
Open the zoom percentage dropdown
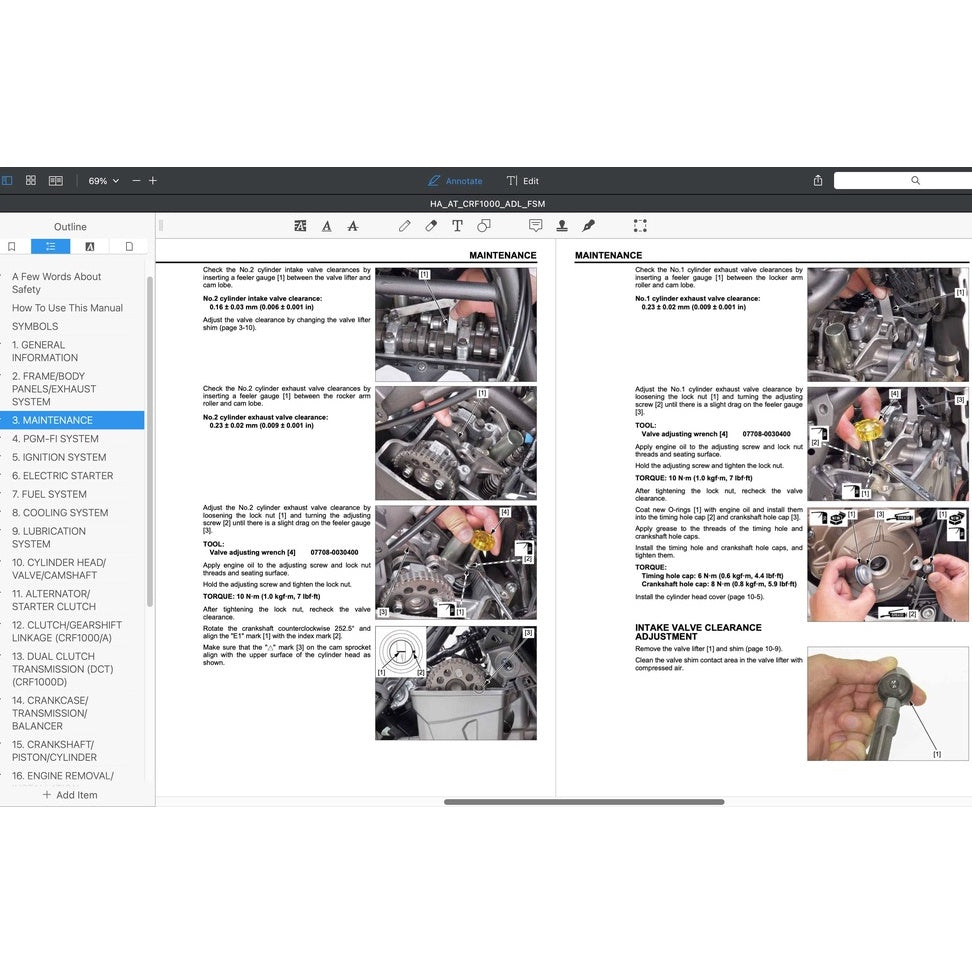tap(101, 180)
